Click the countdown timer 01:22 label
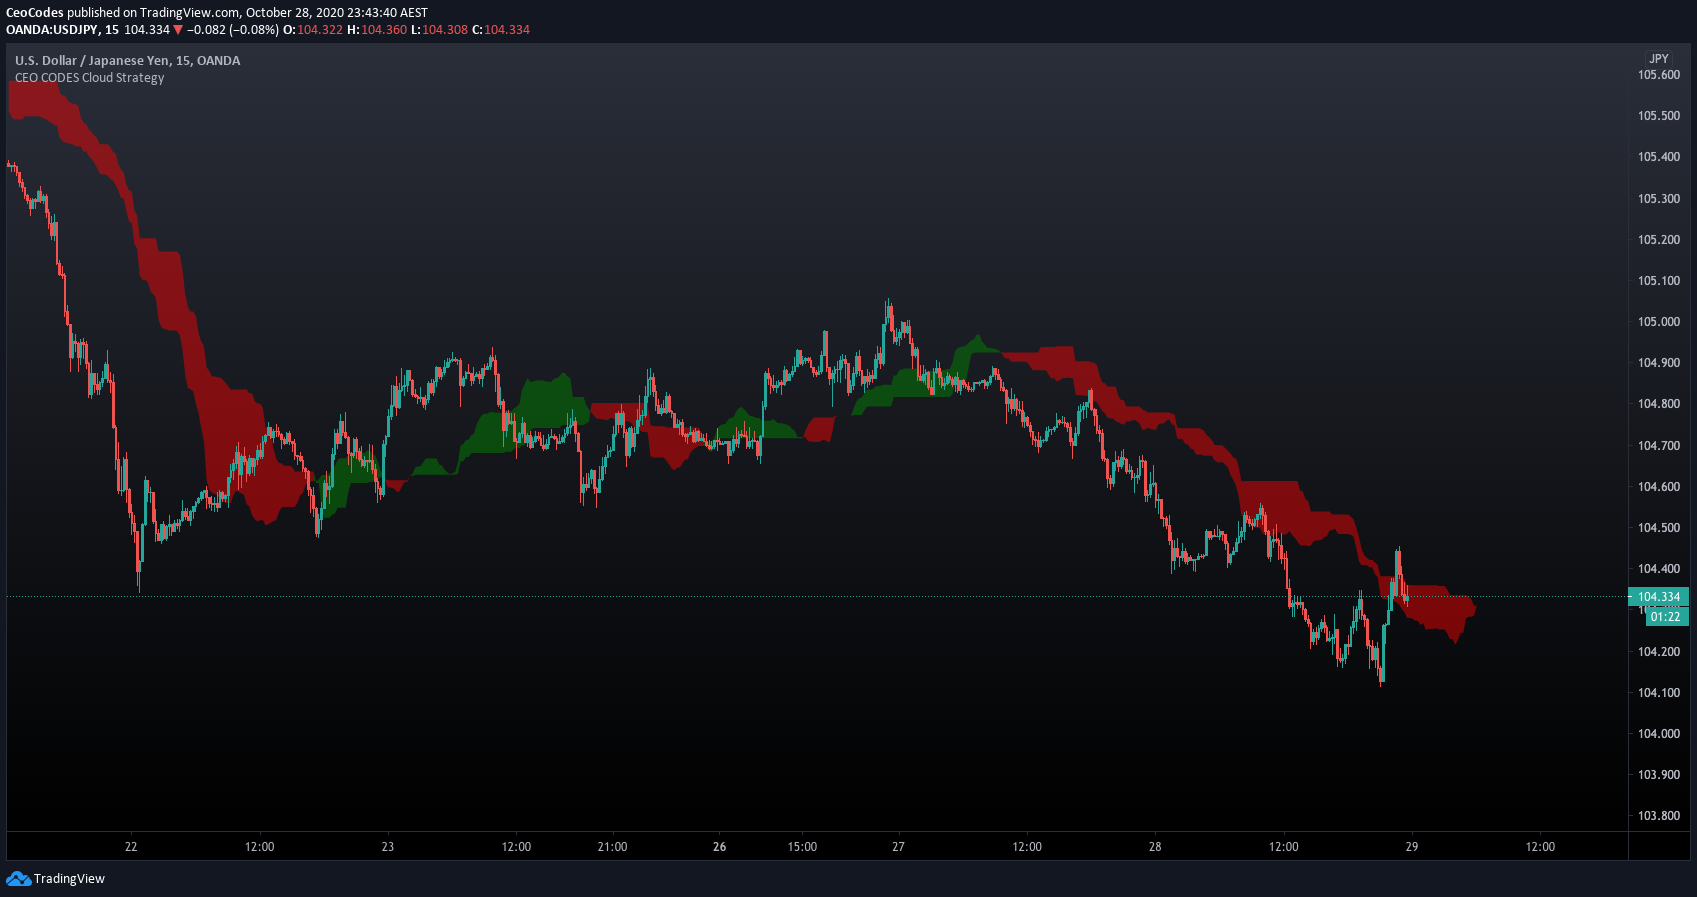This screenshot has height=897, width=1697. pos(1666,617)
